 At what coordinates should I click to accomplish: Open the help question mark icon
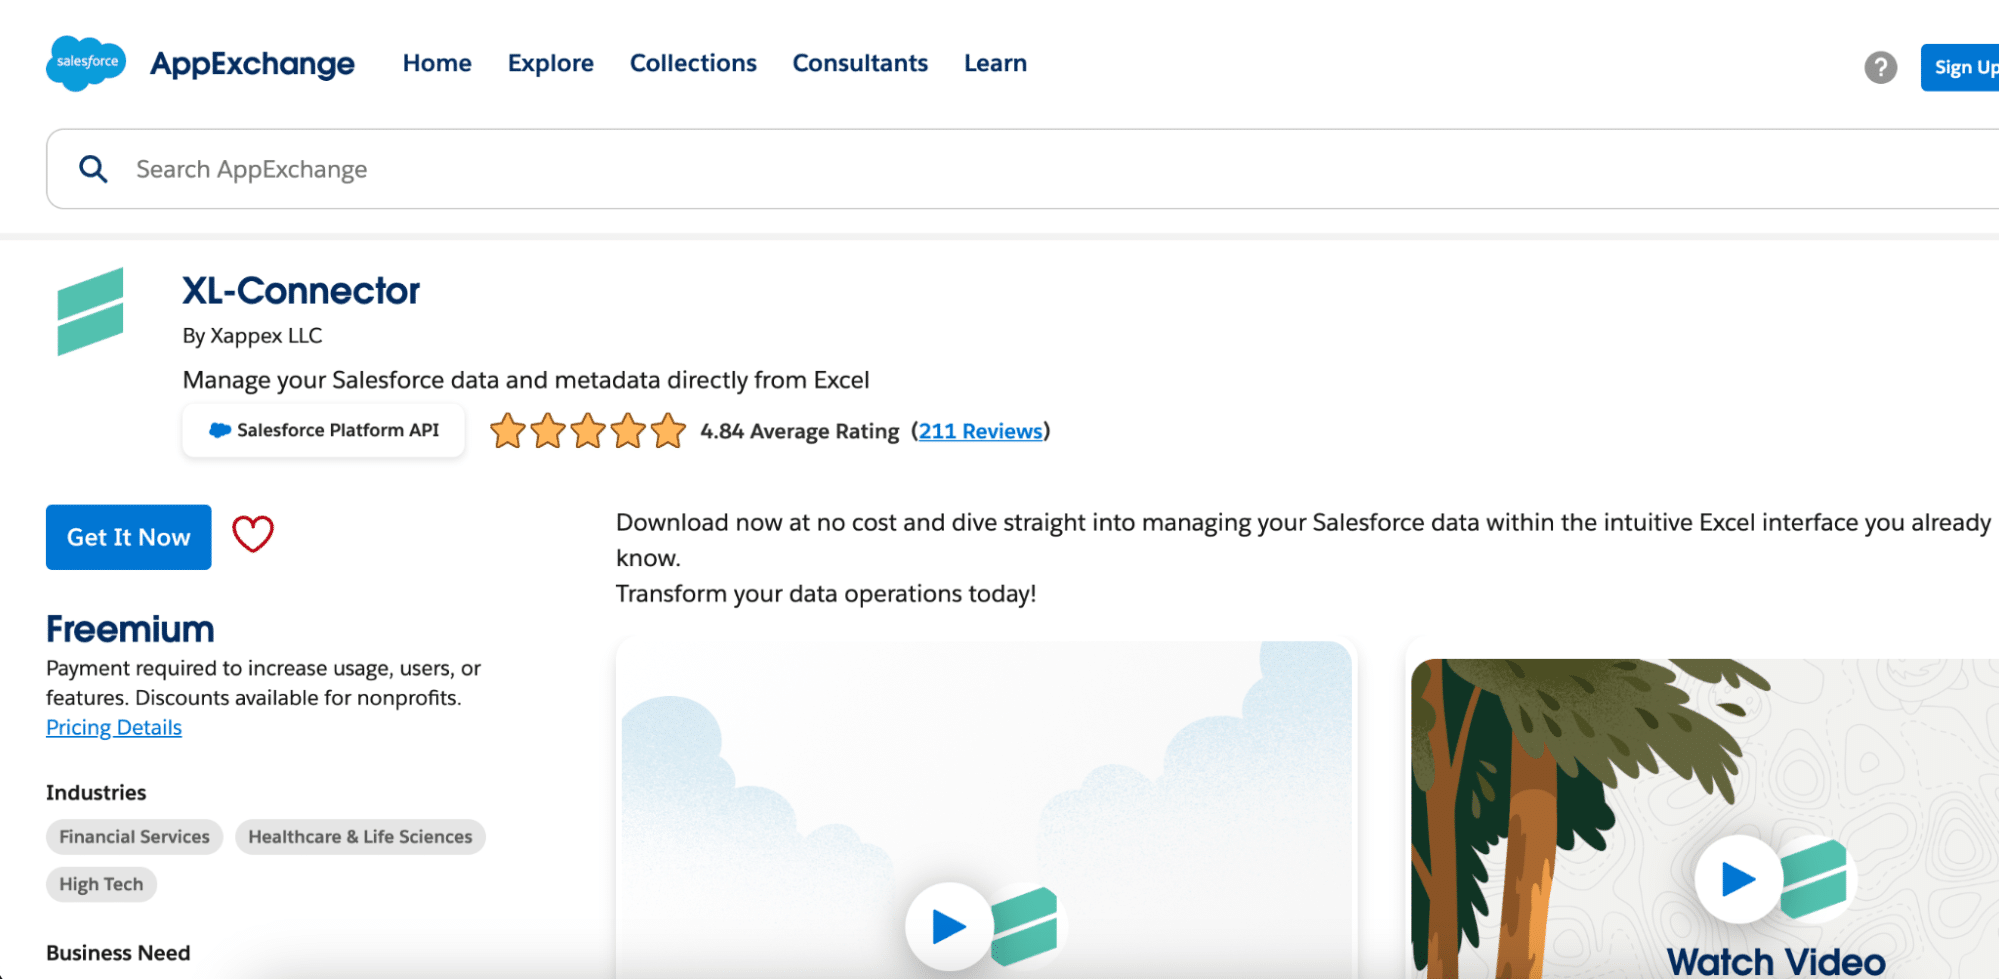(1880, 67)
